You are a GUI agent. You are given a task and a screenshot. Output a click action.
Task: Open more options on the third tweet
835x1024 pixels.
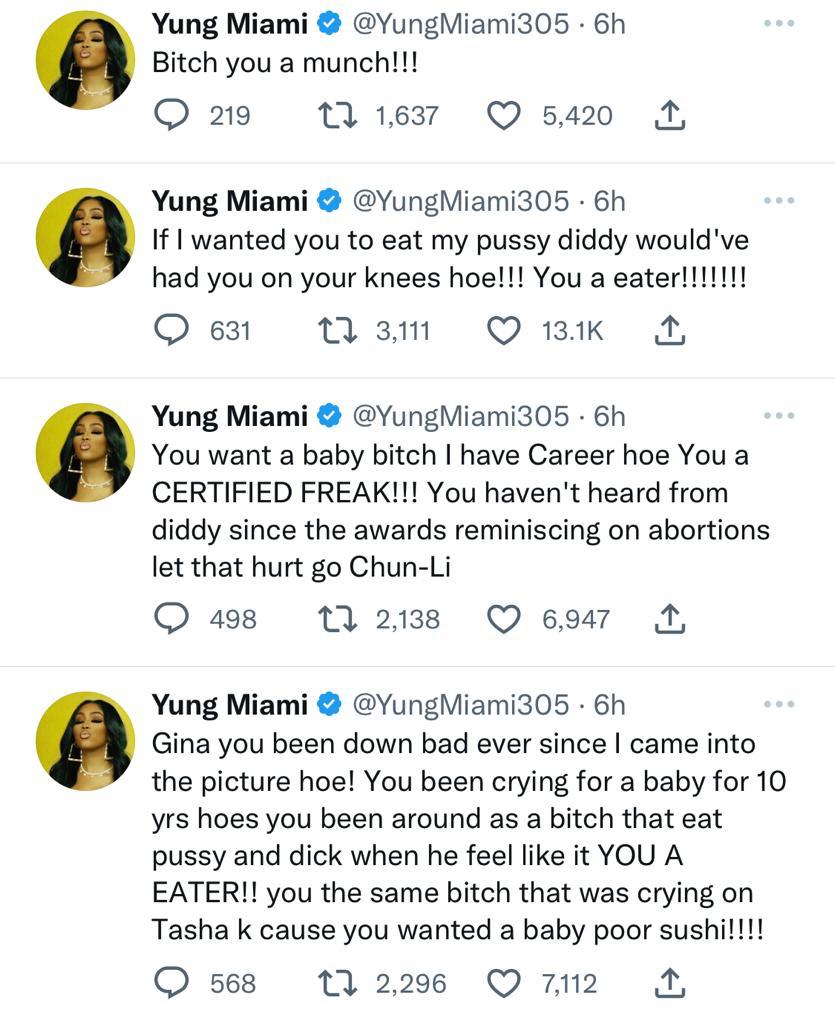click(x=777, y=415)
